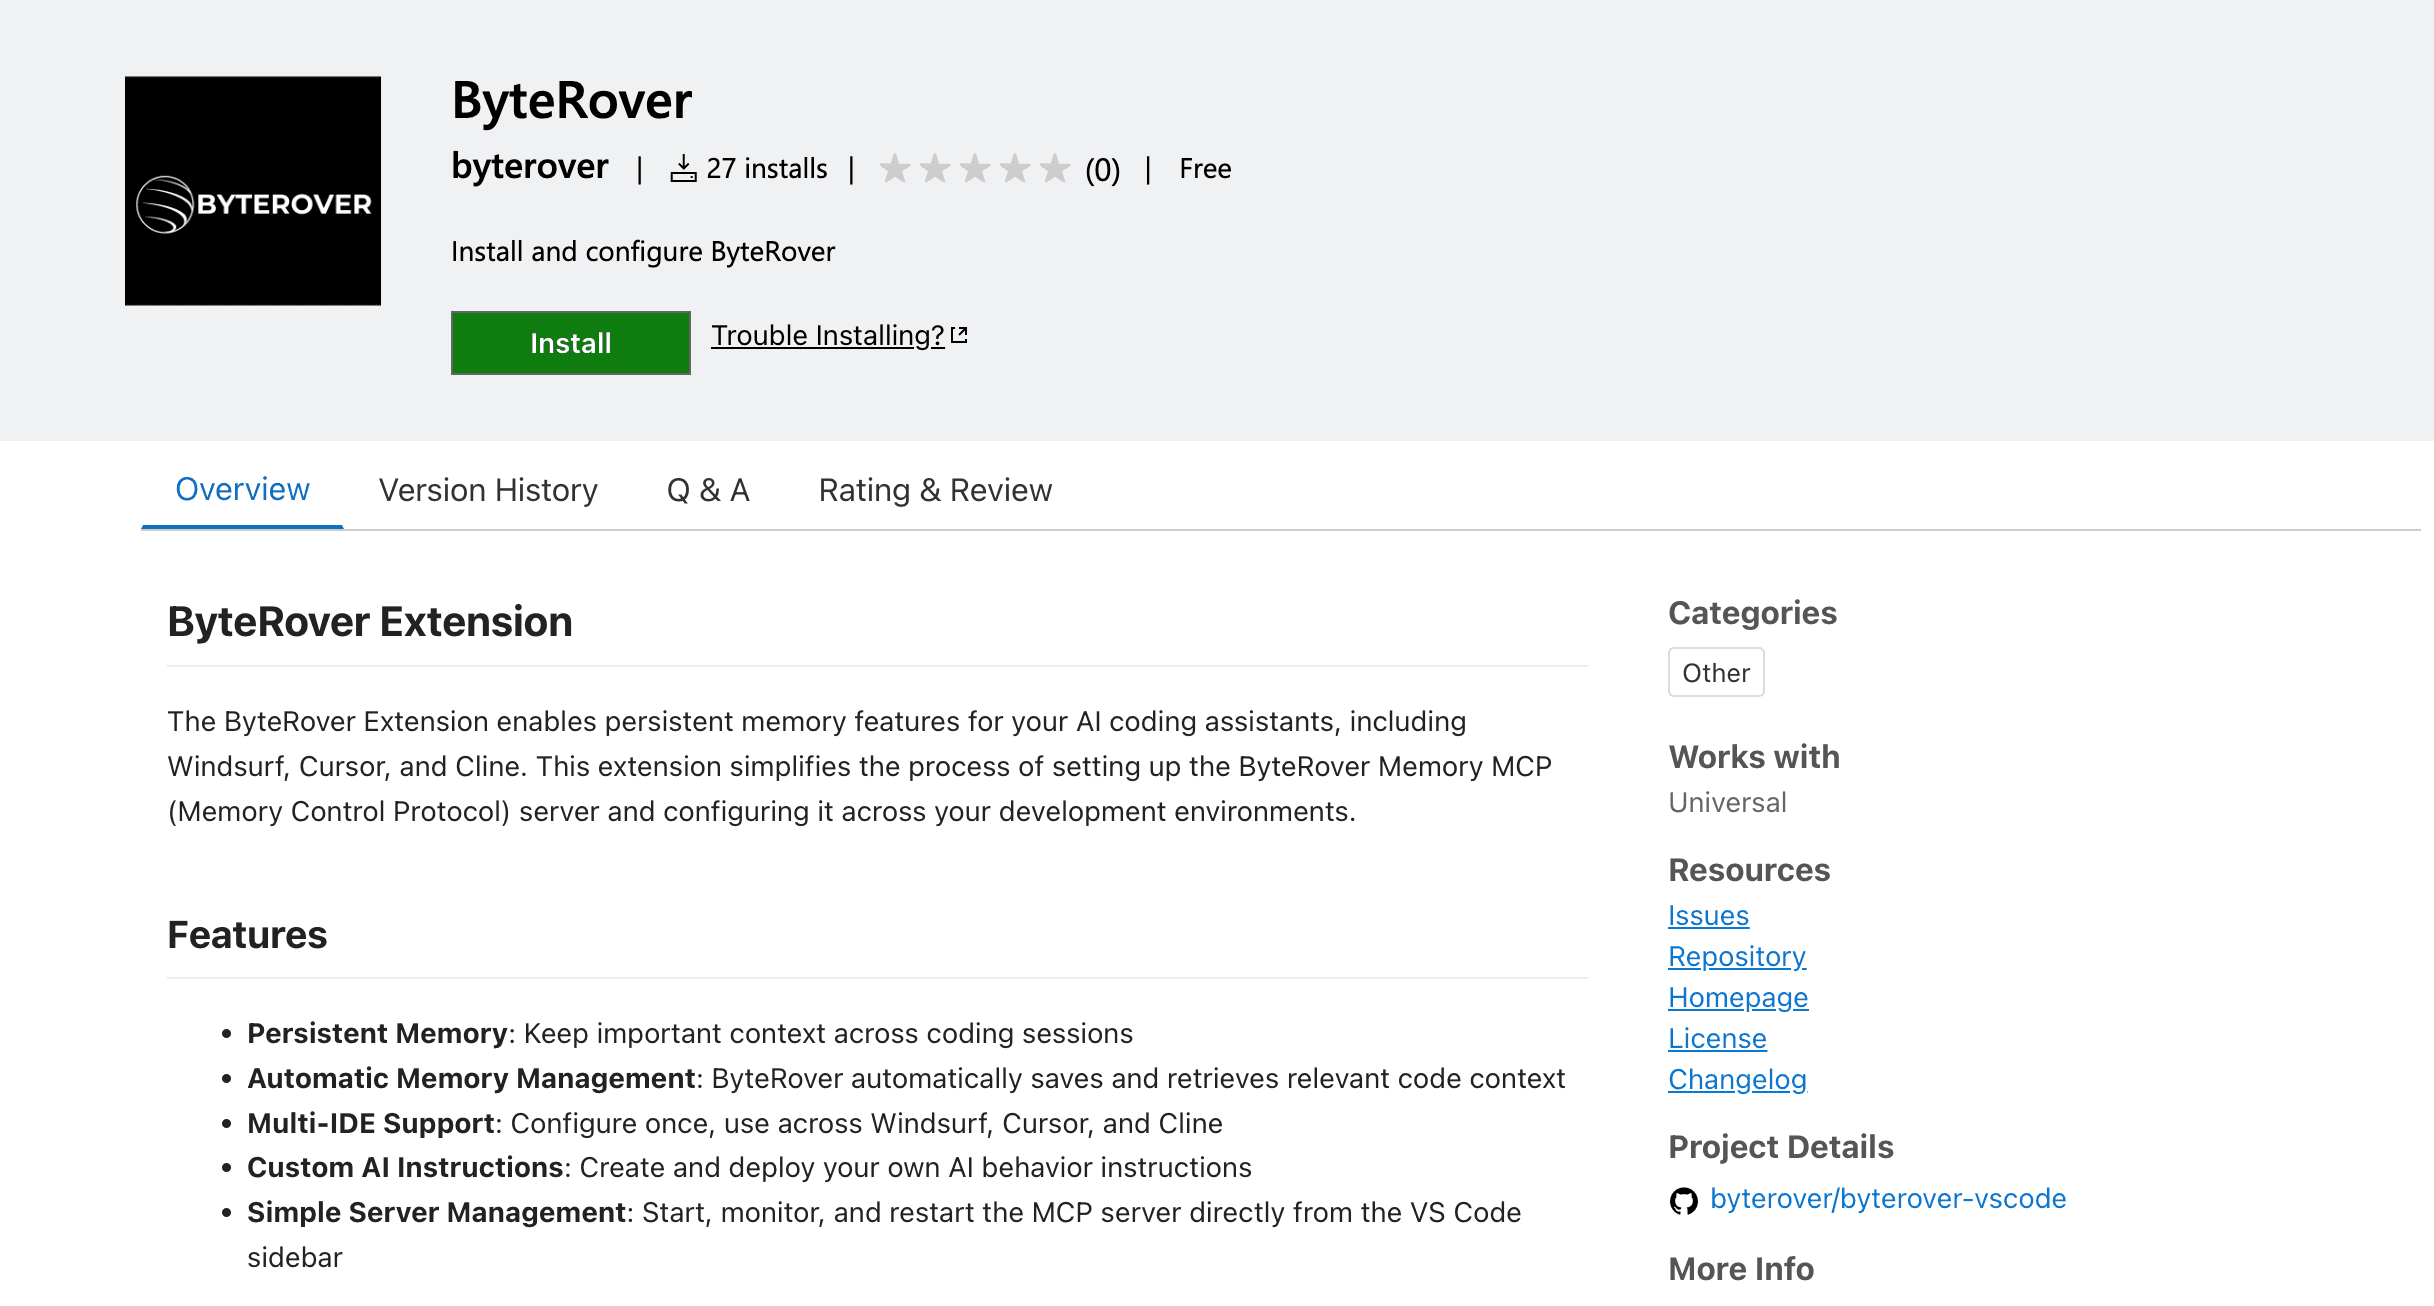Screen dimensions: 2434x1306
Task: Click the fifth rating star
Action: click(x=1054, y=169)
